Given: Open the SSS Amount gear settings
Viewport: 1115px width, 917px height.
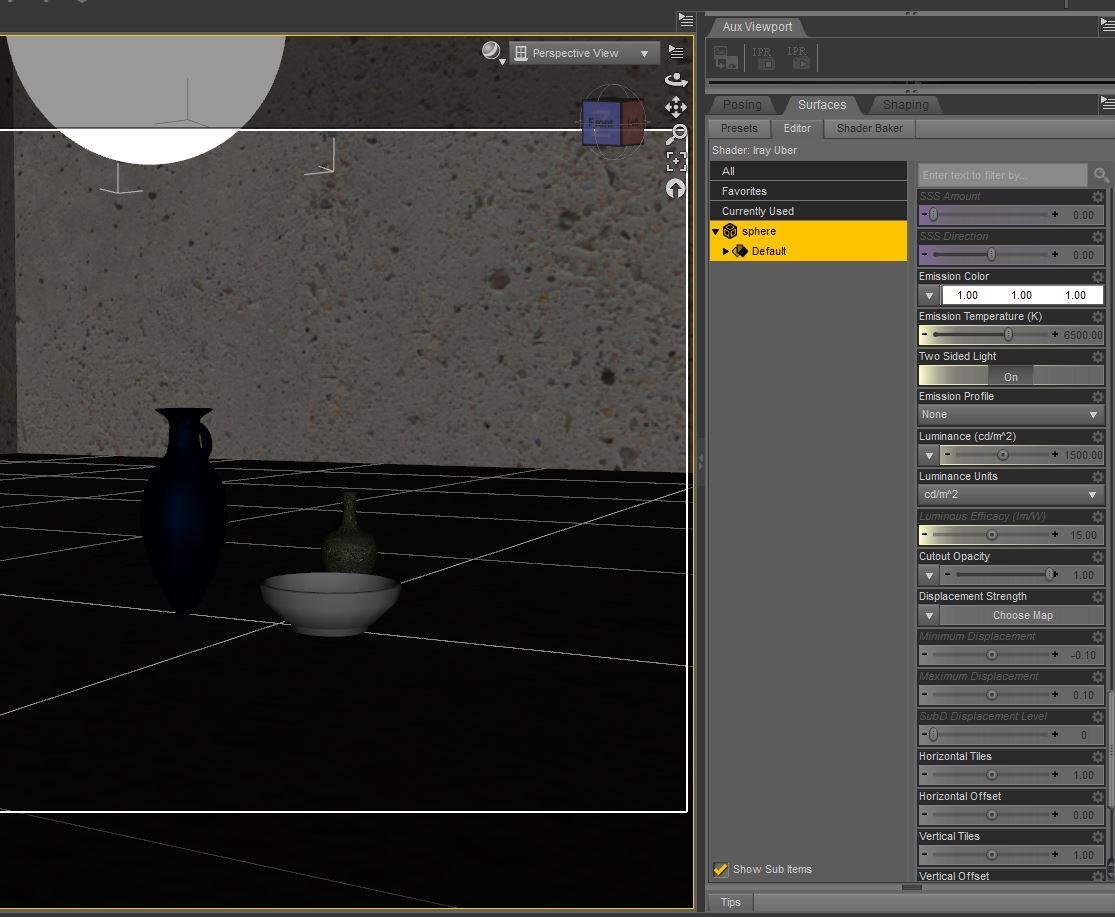Looking at the screenshot, I should pyautogui.click(x=1098, y=196).
